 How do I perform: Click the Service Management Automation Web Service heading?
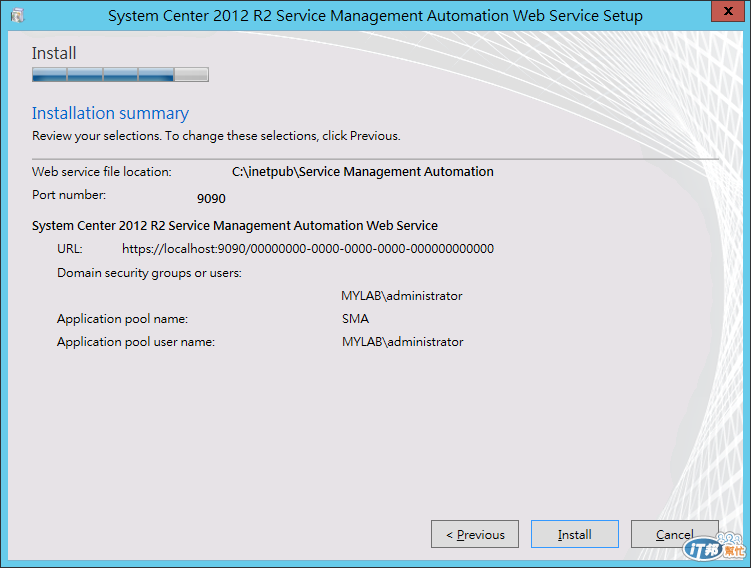click(235, 225)
